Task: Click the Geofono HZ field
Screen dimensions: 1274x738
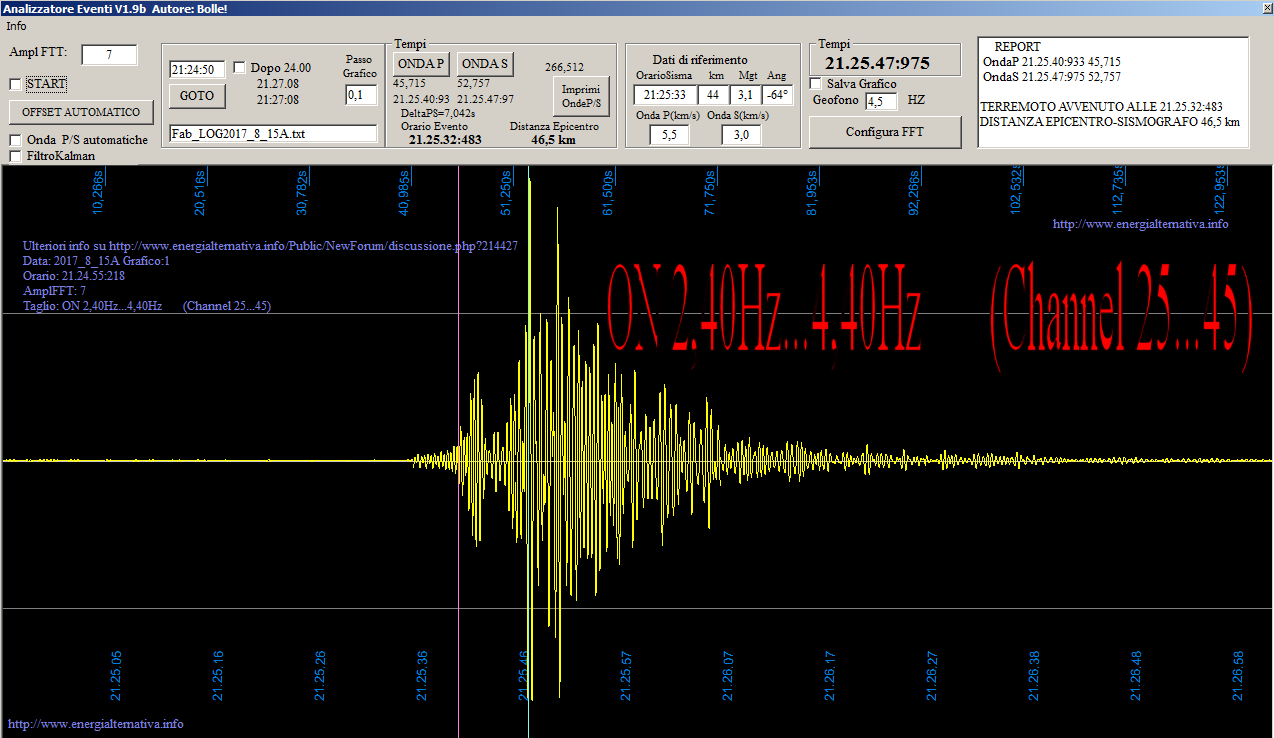Action: 881,101
